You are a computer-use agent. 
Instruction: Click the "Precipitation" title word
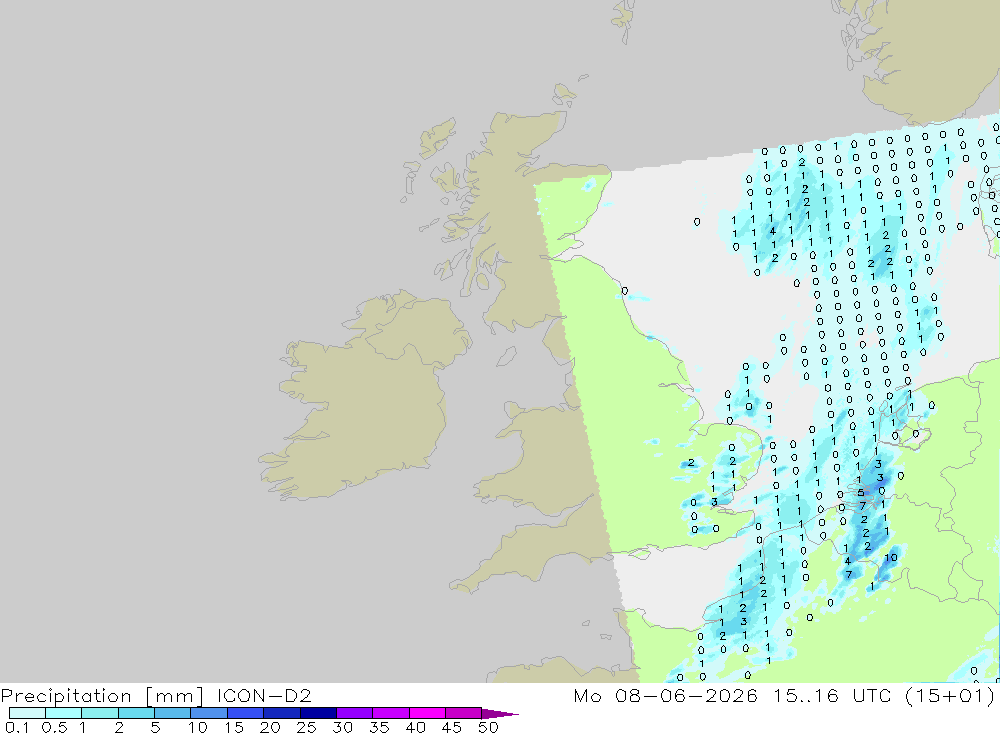pos(66,696)
